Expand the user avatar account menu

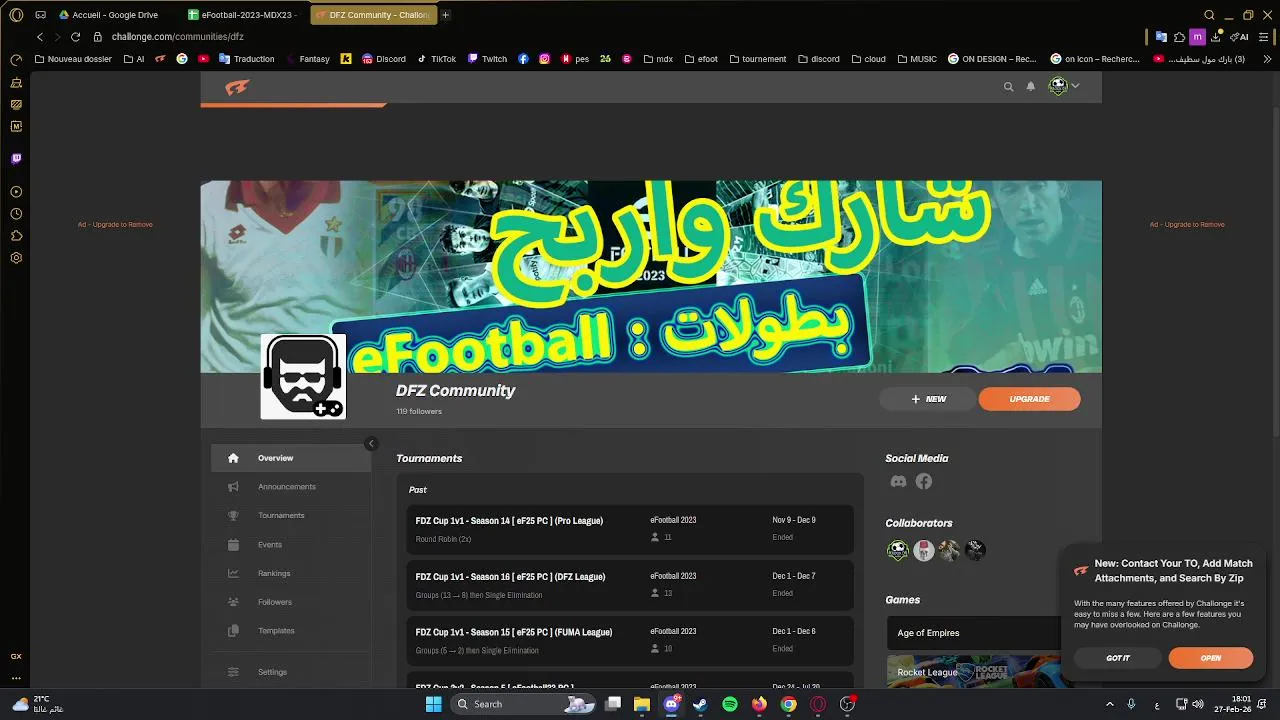(1063, 86)
